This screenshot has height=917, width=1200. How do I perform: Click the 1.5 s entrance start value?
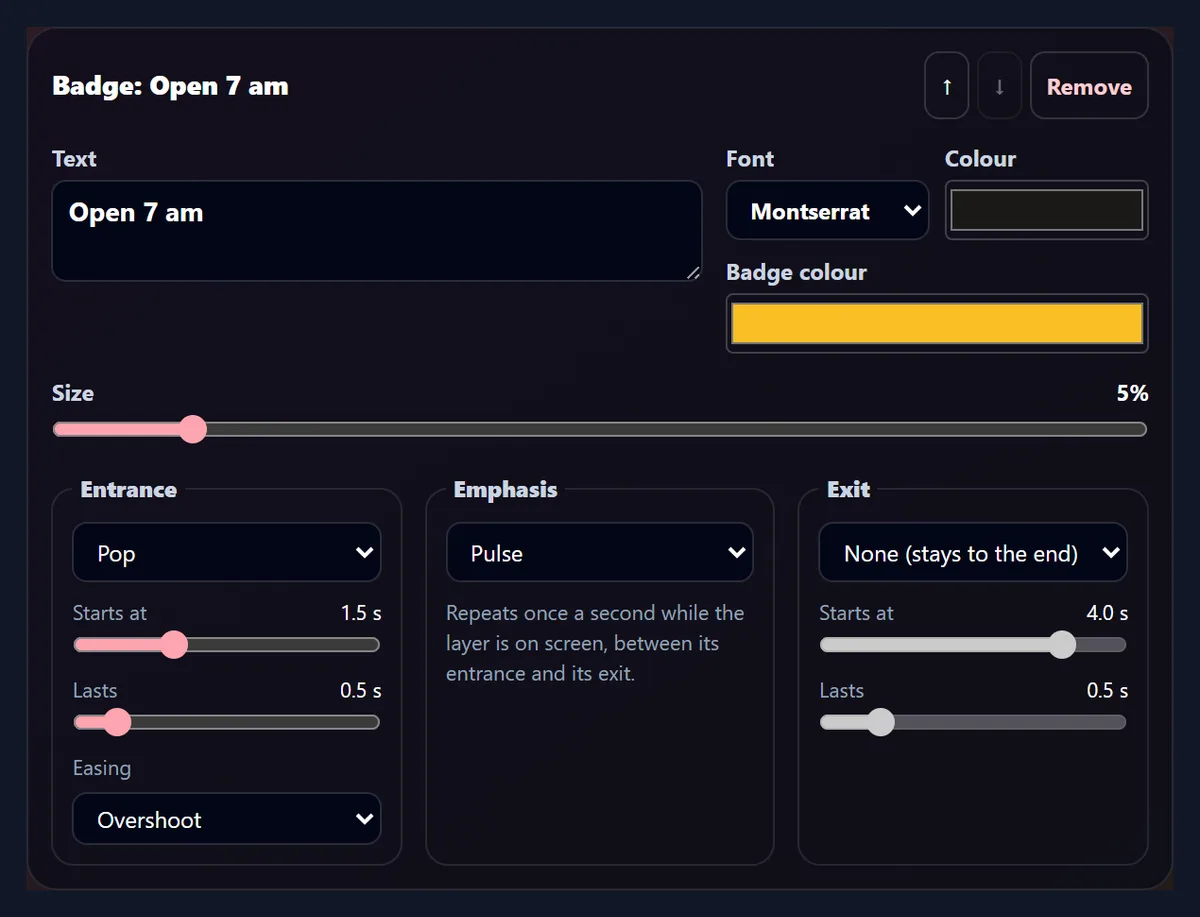pyautogui.click(x=361, y=613)
